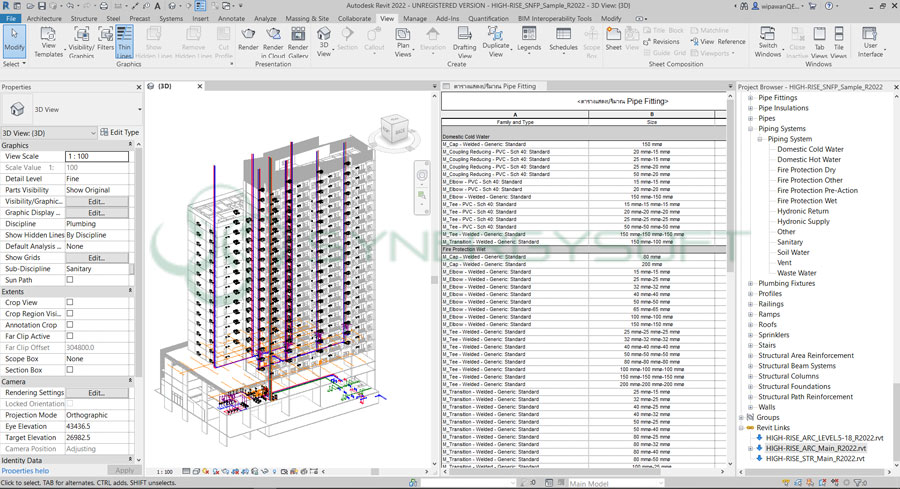Toggle the Section Box checkbox
900x489 pixels.
pos(70,370)
